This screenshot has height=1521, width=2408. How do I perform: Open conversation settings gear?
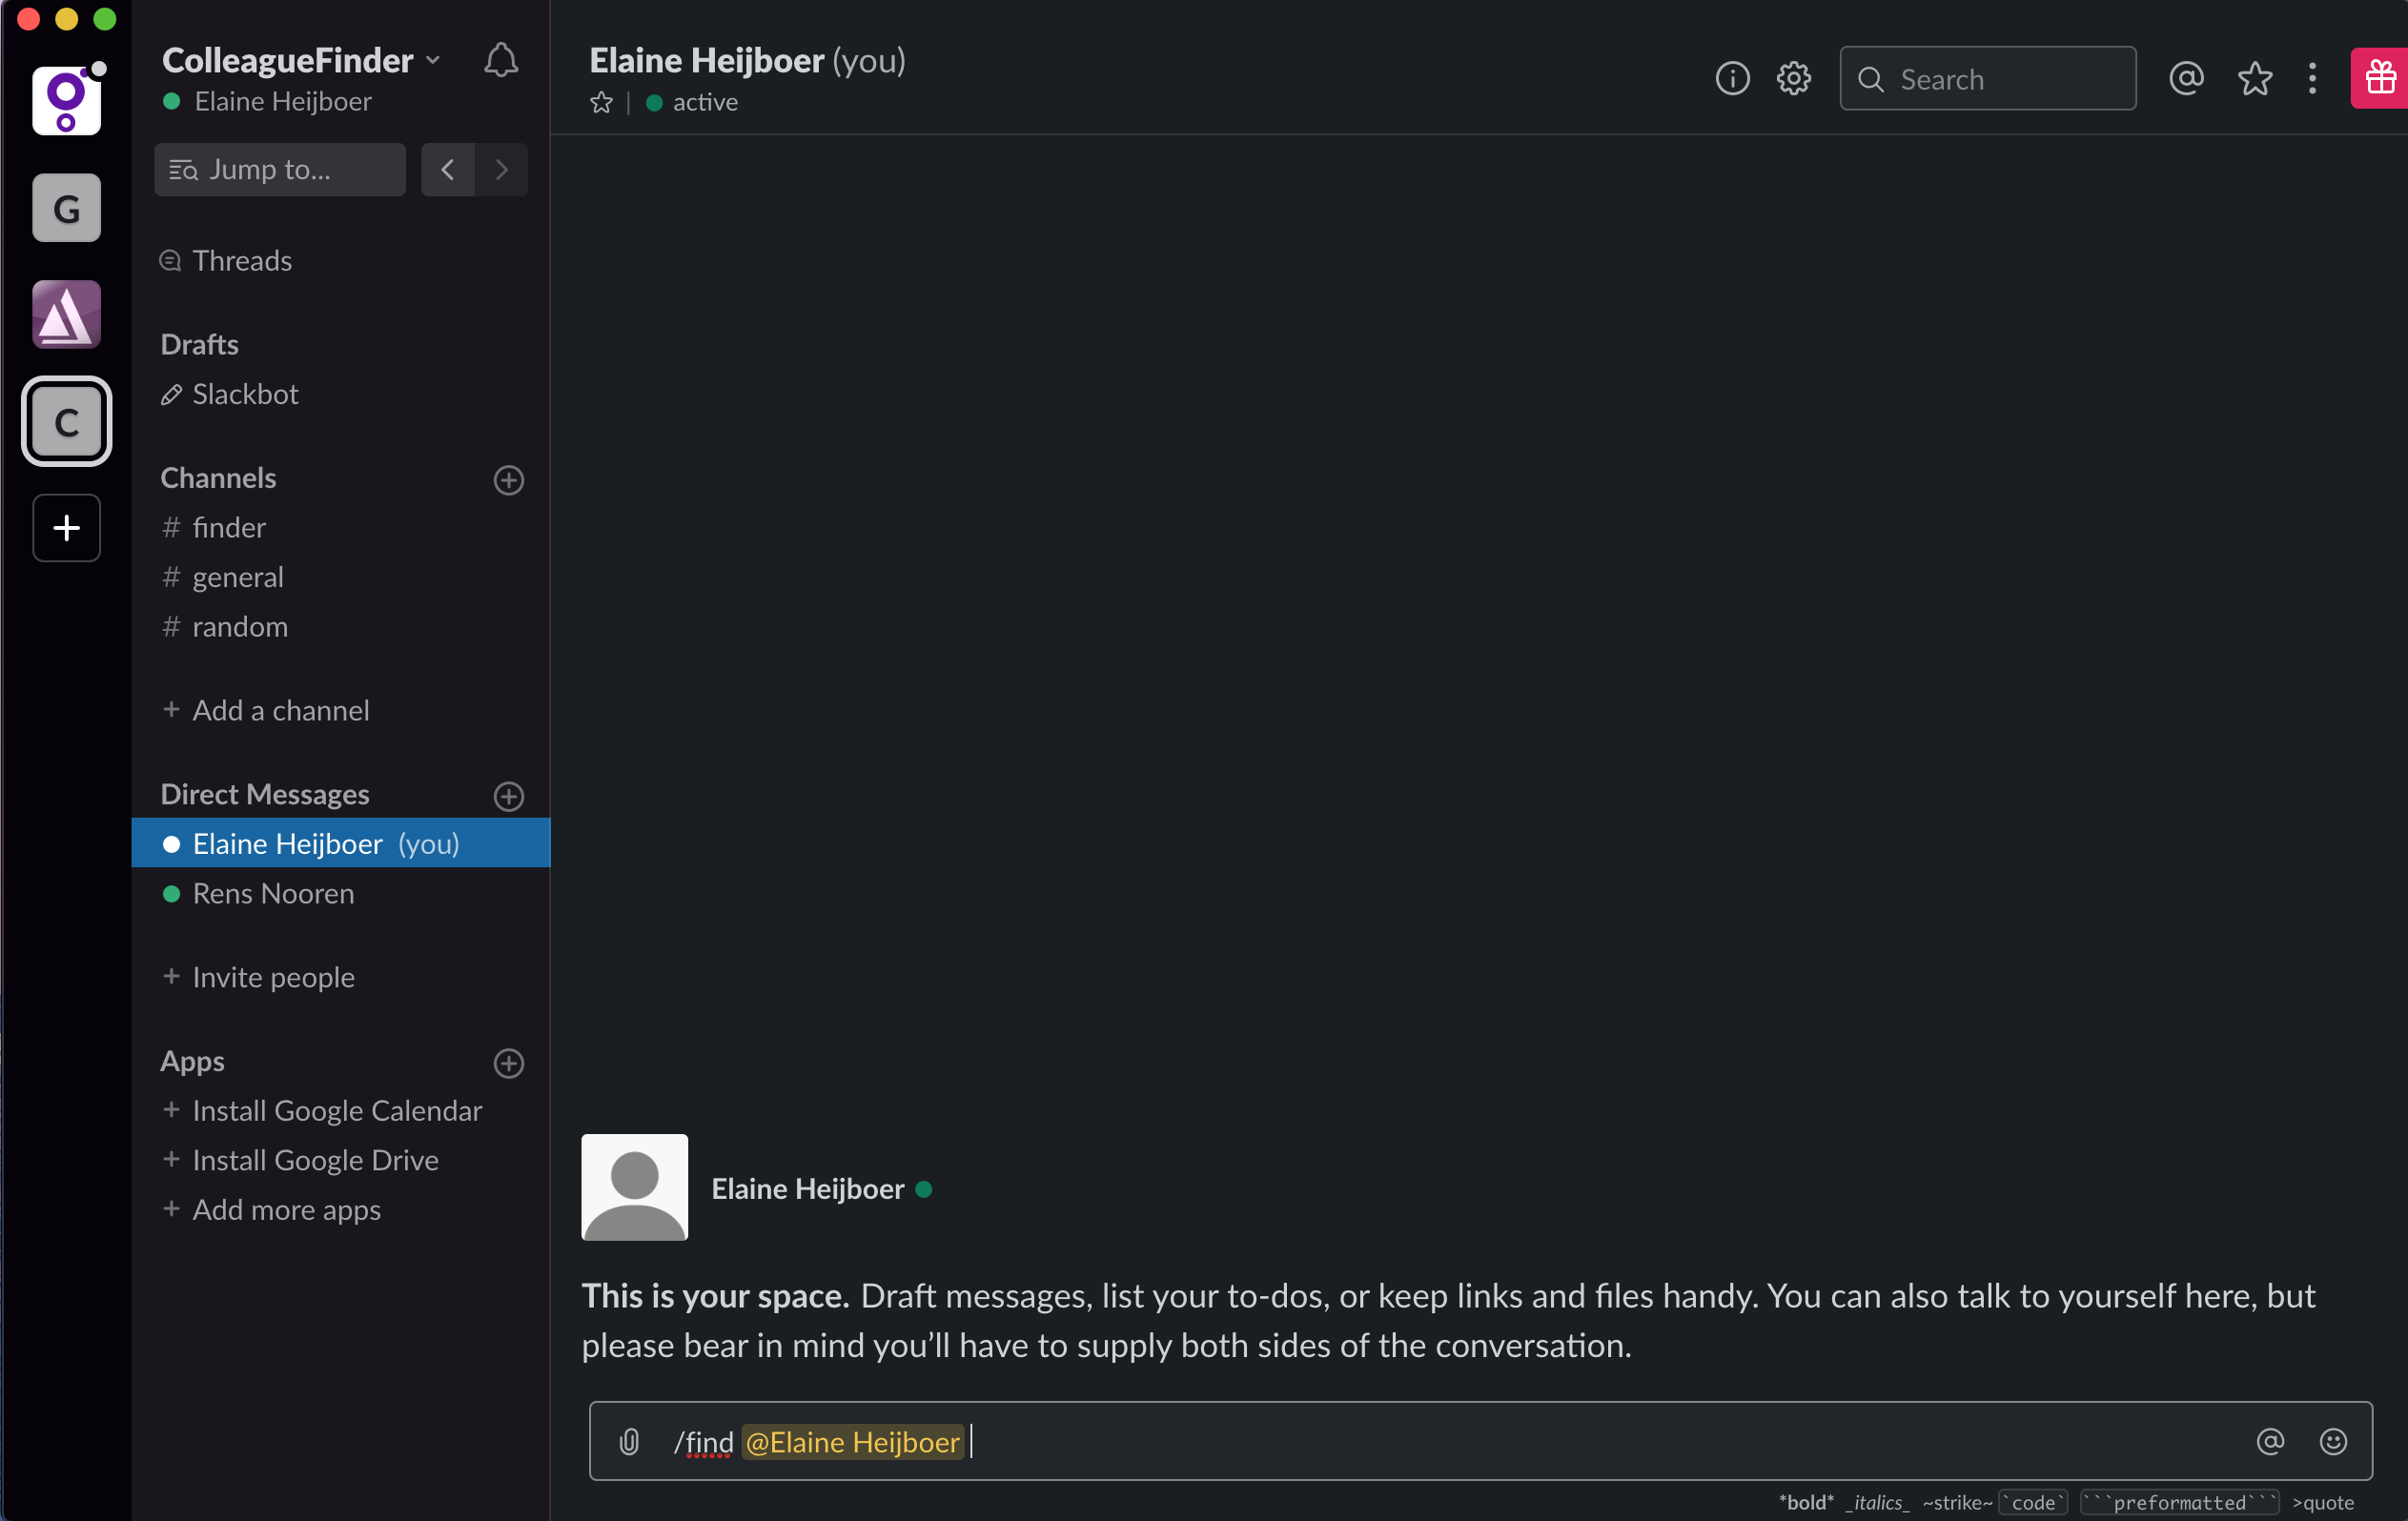1794,78
